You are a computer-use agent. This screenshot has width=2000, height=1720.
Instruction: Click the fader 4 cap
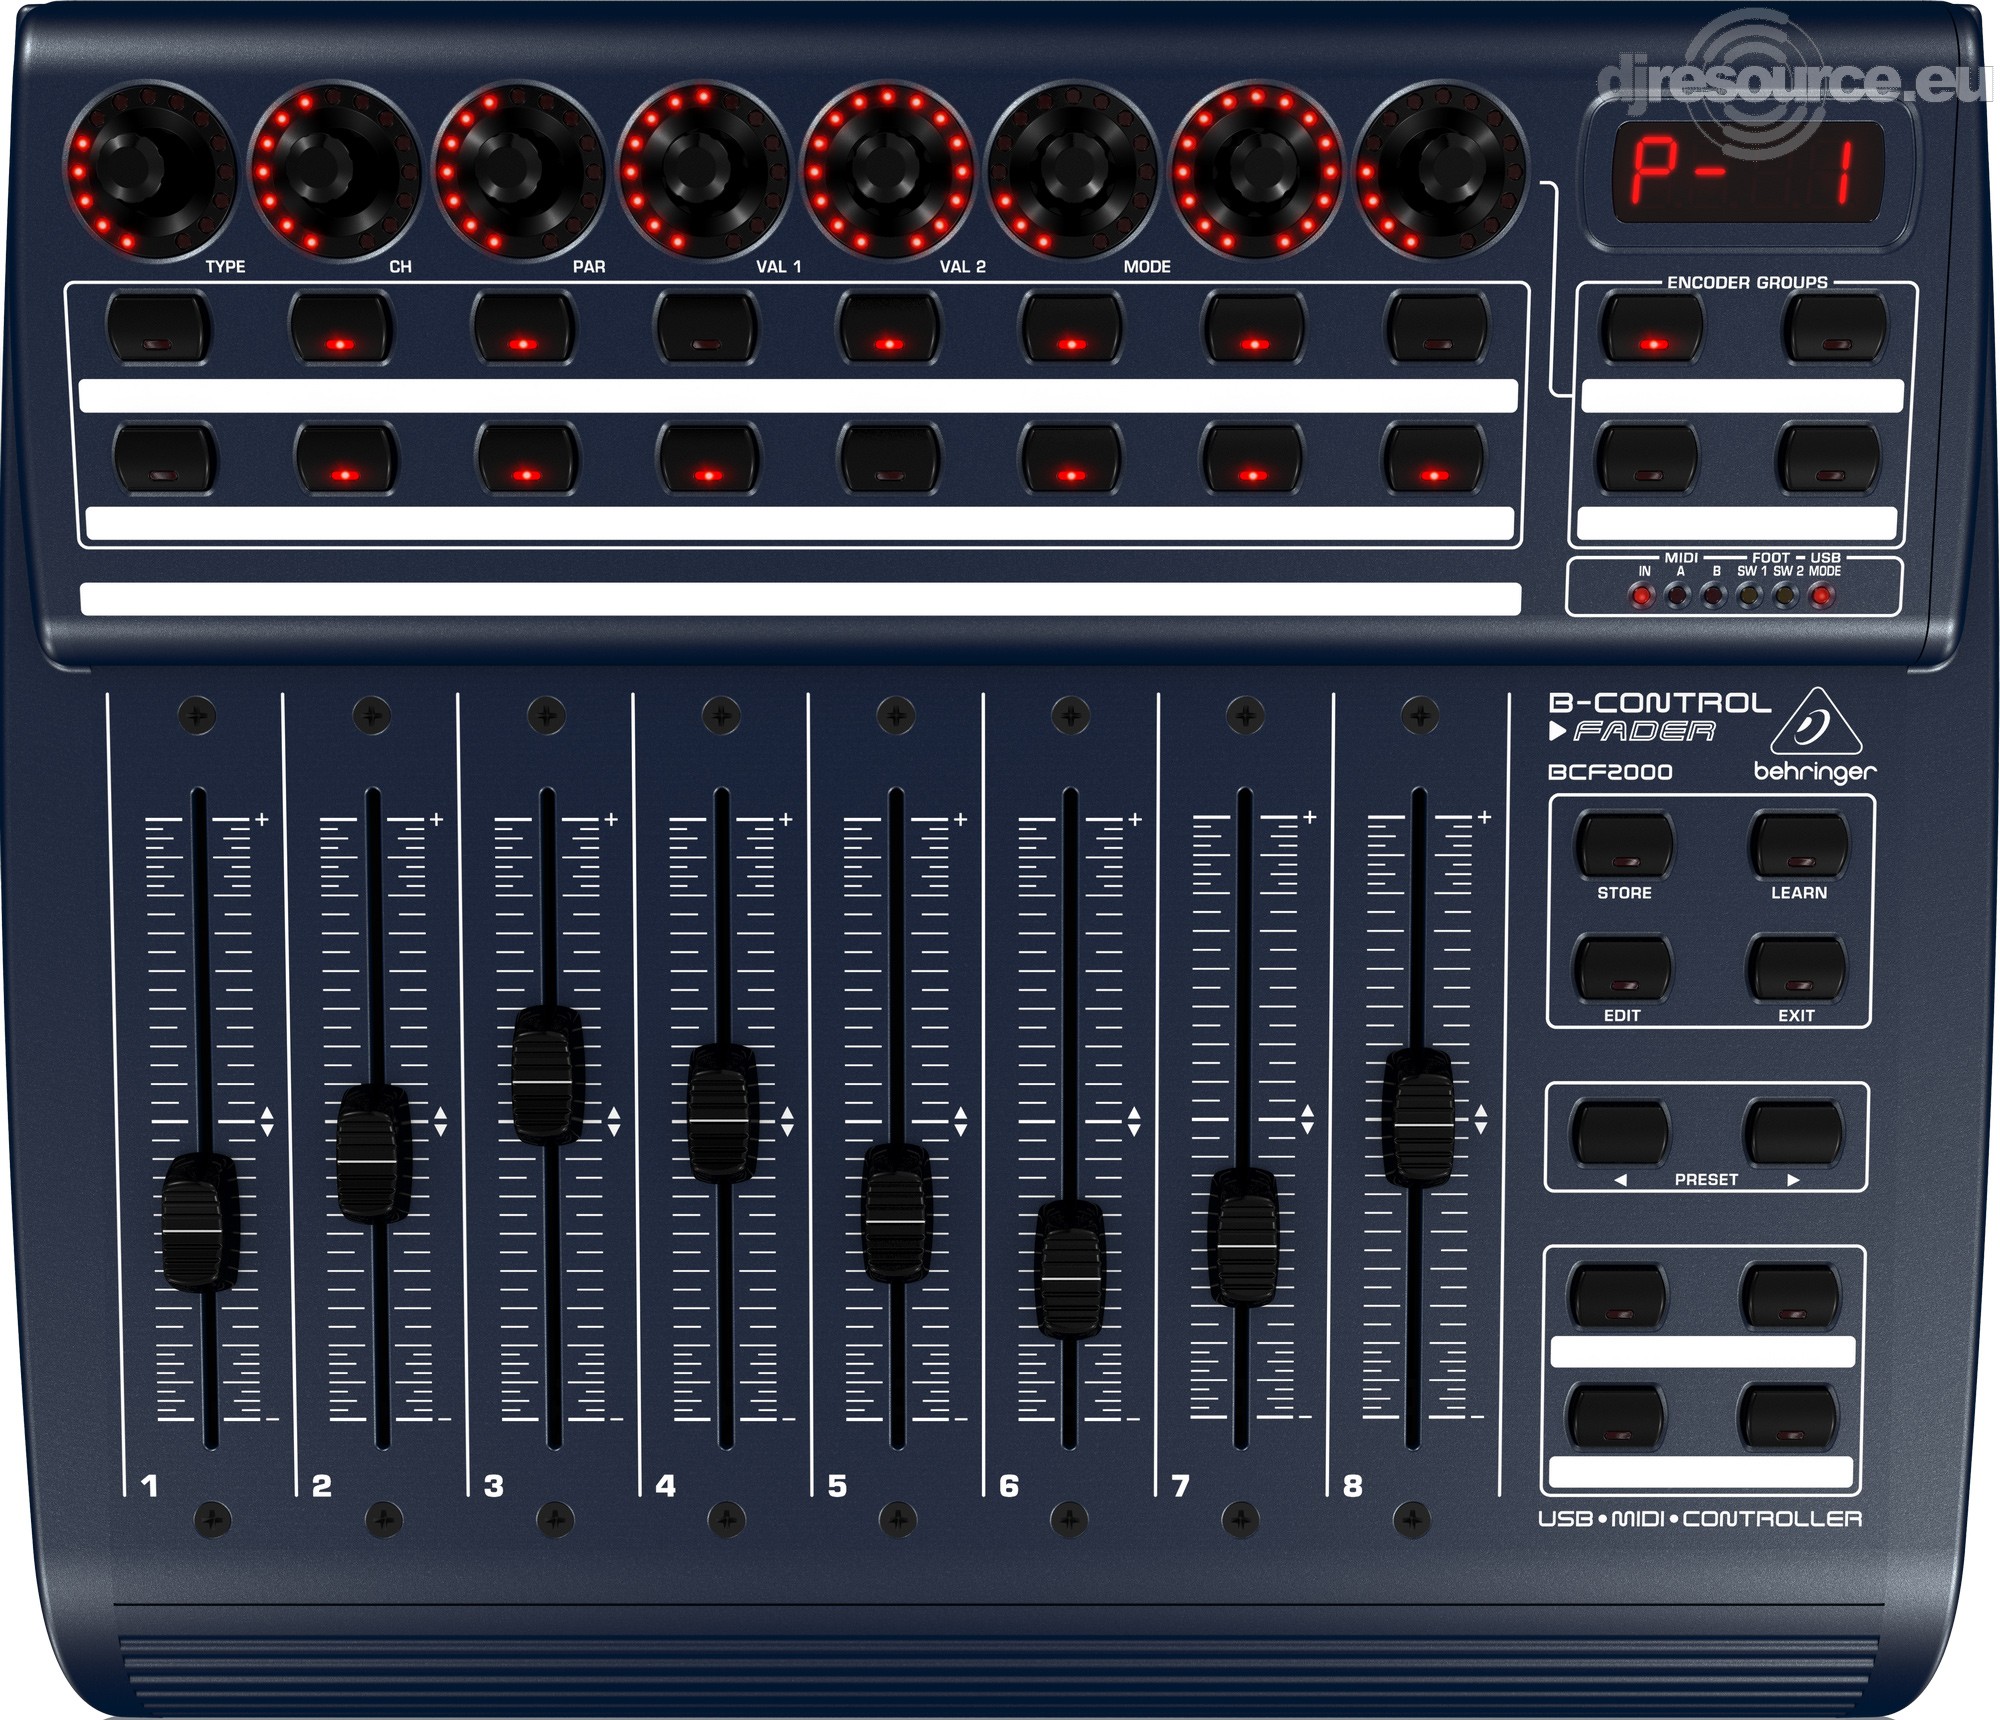(722, 1113)
